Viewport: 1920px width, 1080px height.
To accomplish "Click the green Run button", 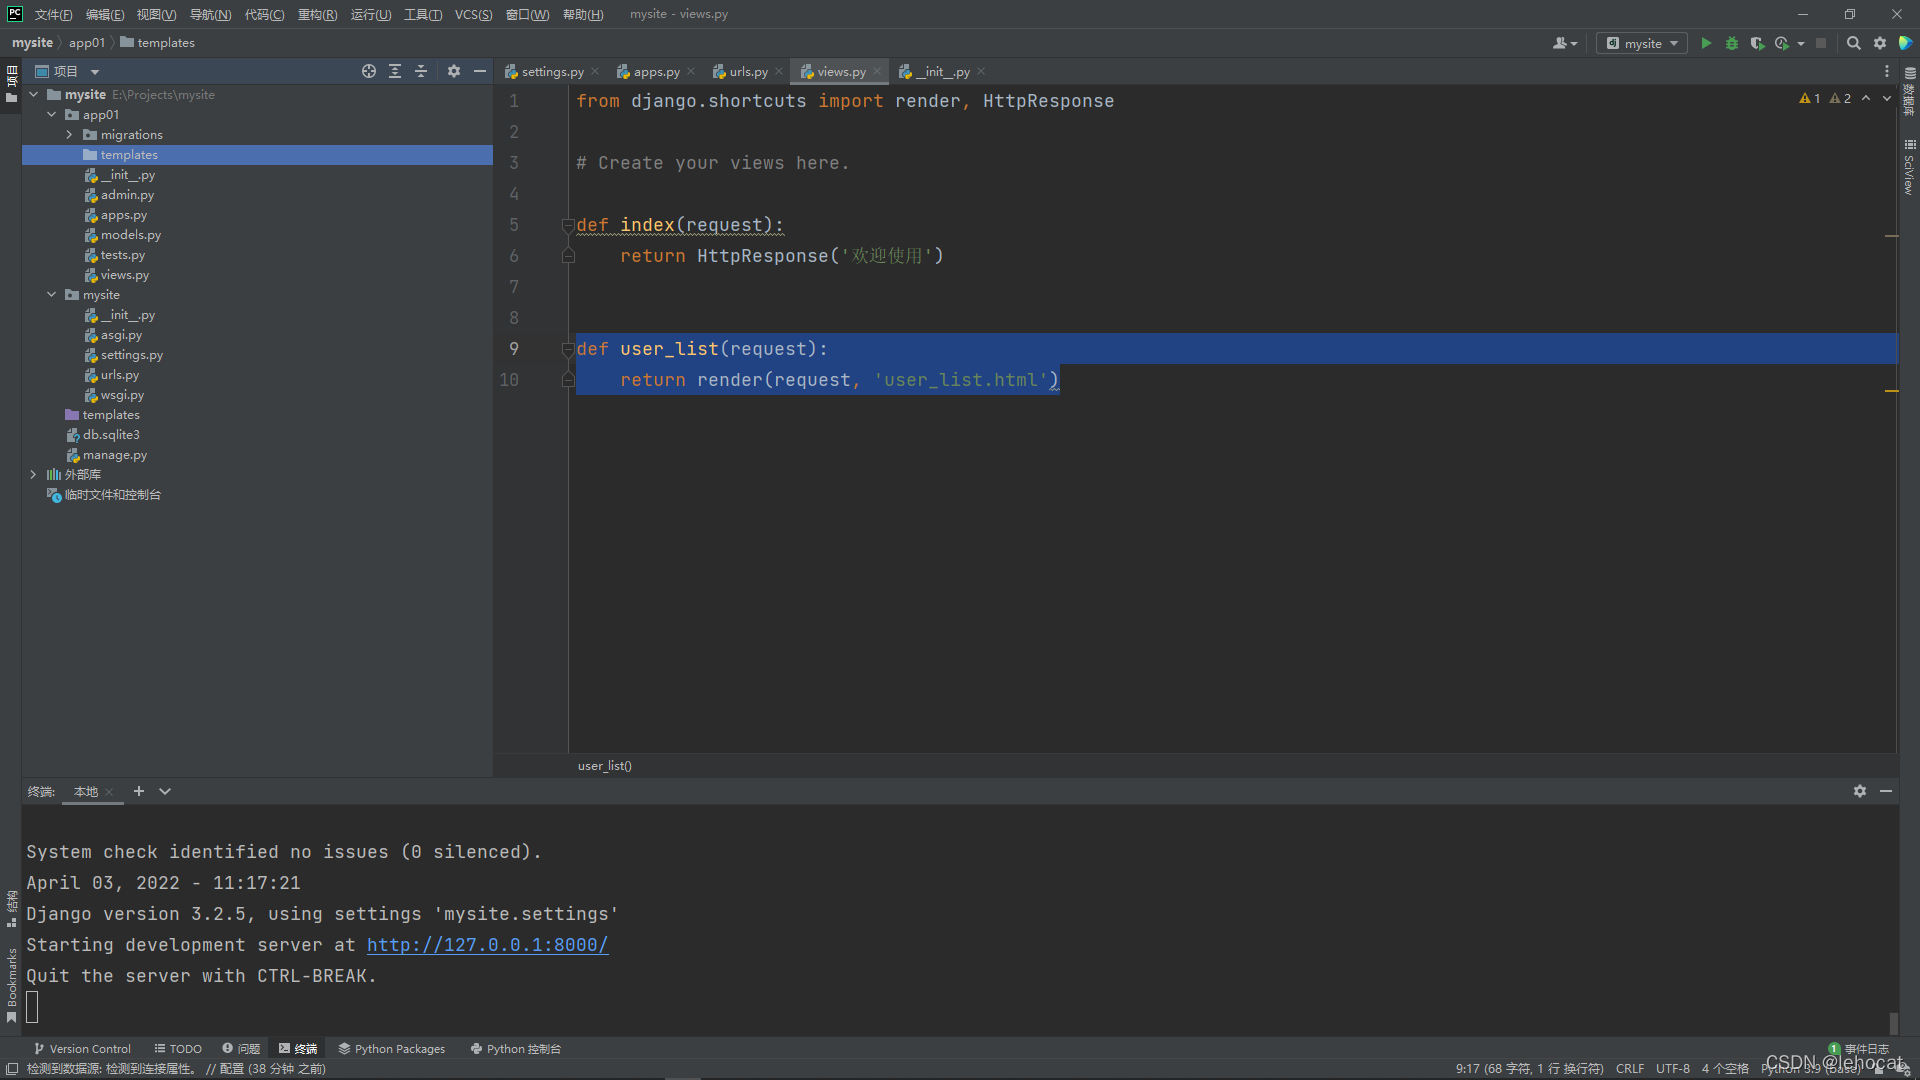I will pyautogui.click(x=1706, y=43).
